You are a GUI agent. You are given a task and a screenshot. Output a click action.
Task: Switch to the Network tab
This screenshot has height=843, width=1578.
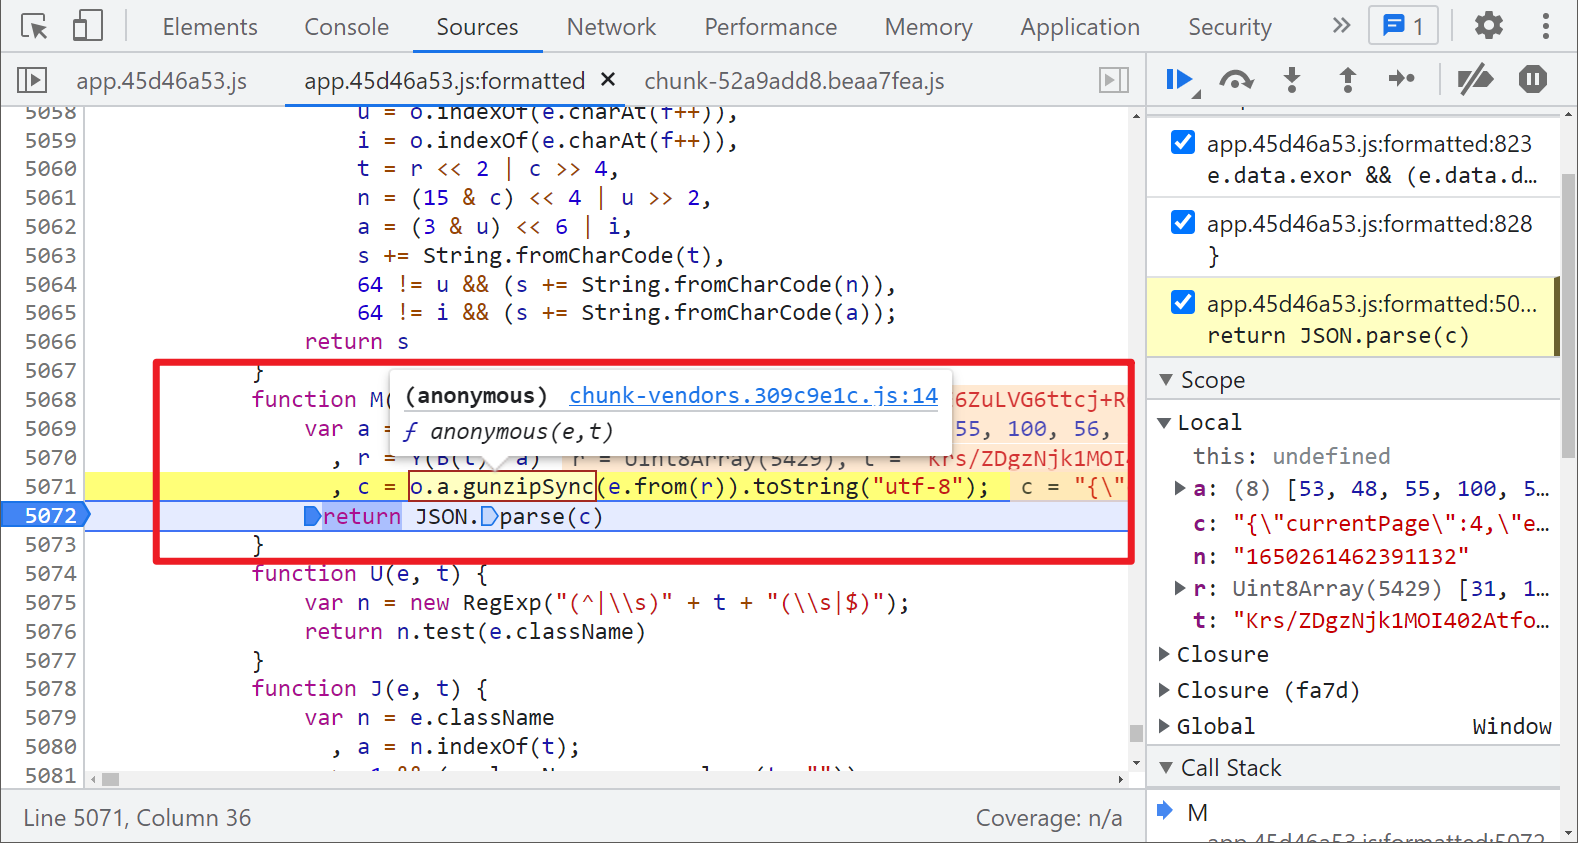pos(611,27)
